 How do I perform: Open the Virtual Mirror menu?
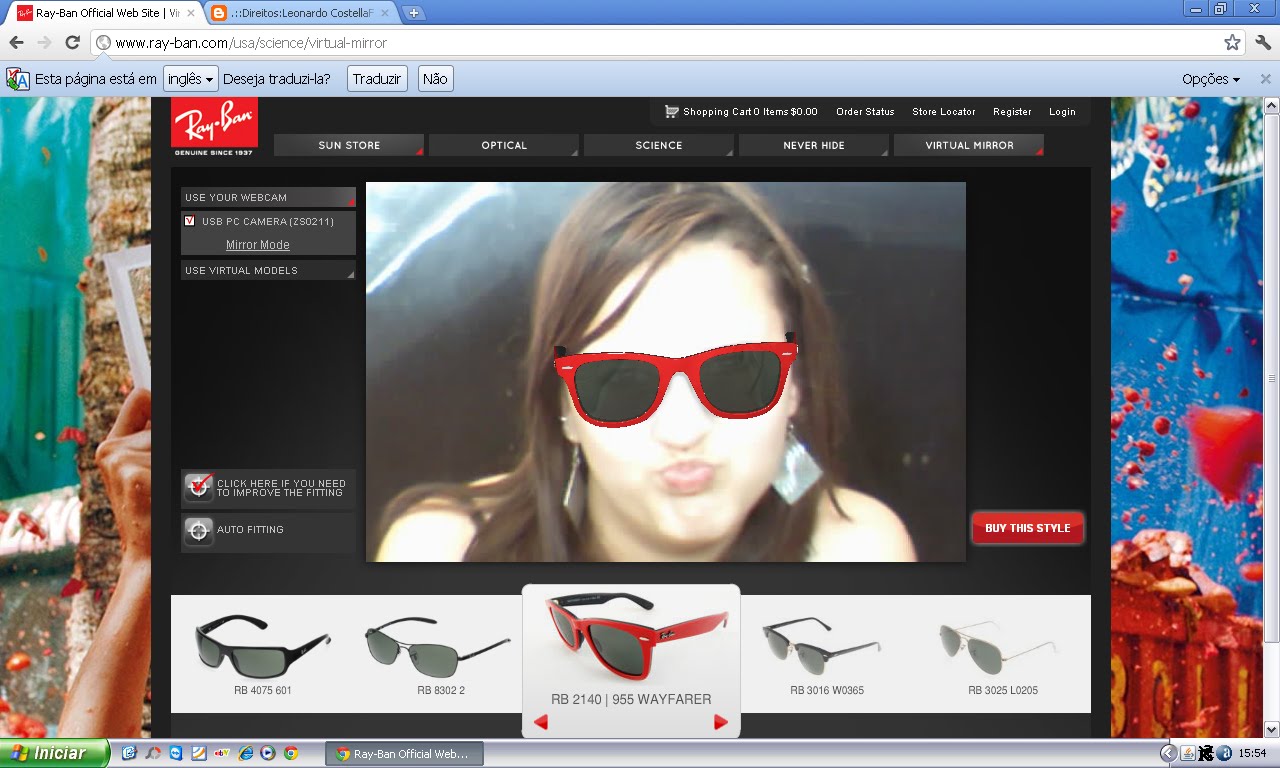969,145
